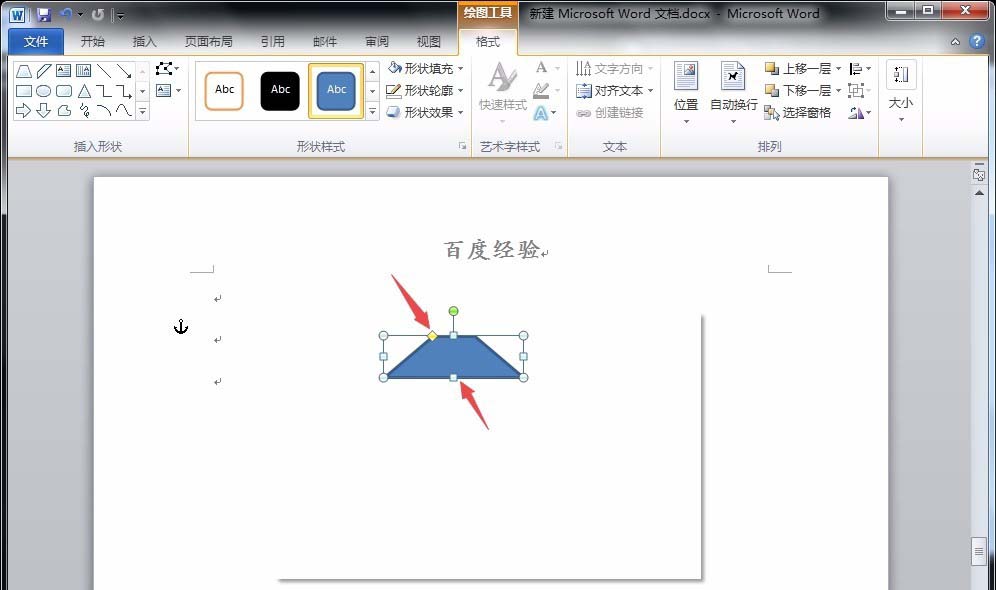
Task: Select the oval shape in the gallery
Action: [x=44, y=91]
